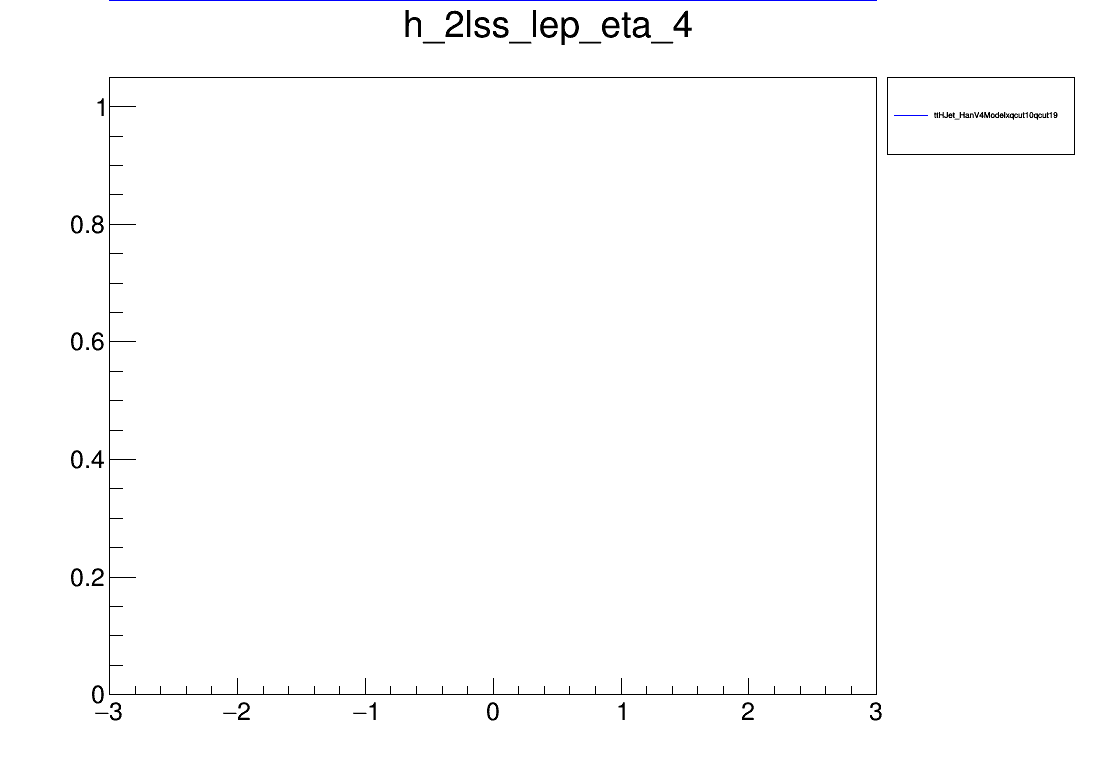Click the x-axis label 2
1096x772 pixels.
click(748, 713)
